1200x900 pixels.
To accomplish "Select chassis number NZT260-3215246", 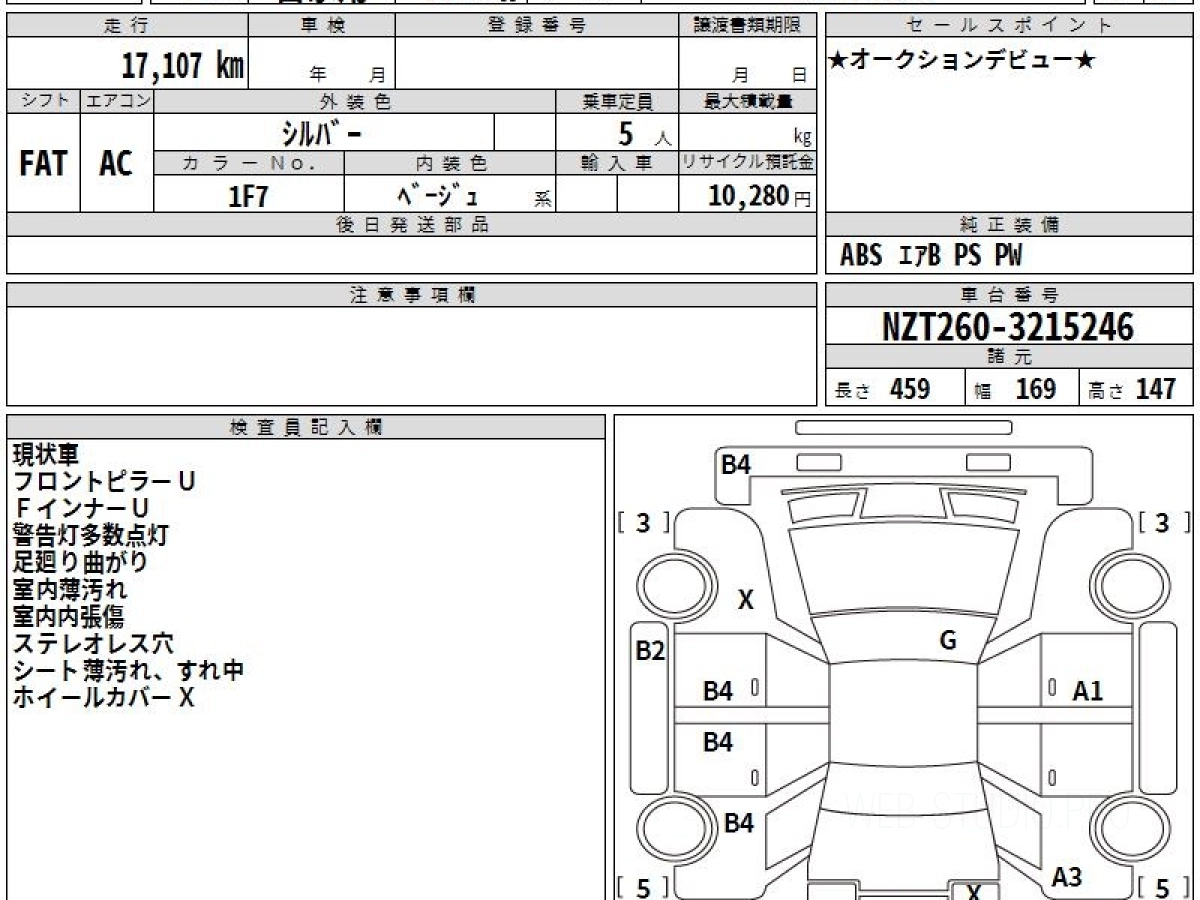I will pyautogui.click(x=1008, y=327).
